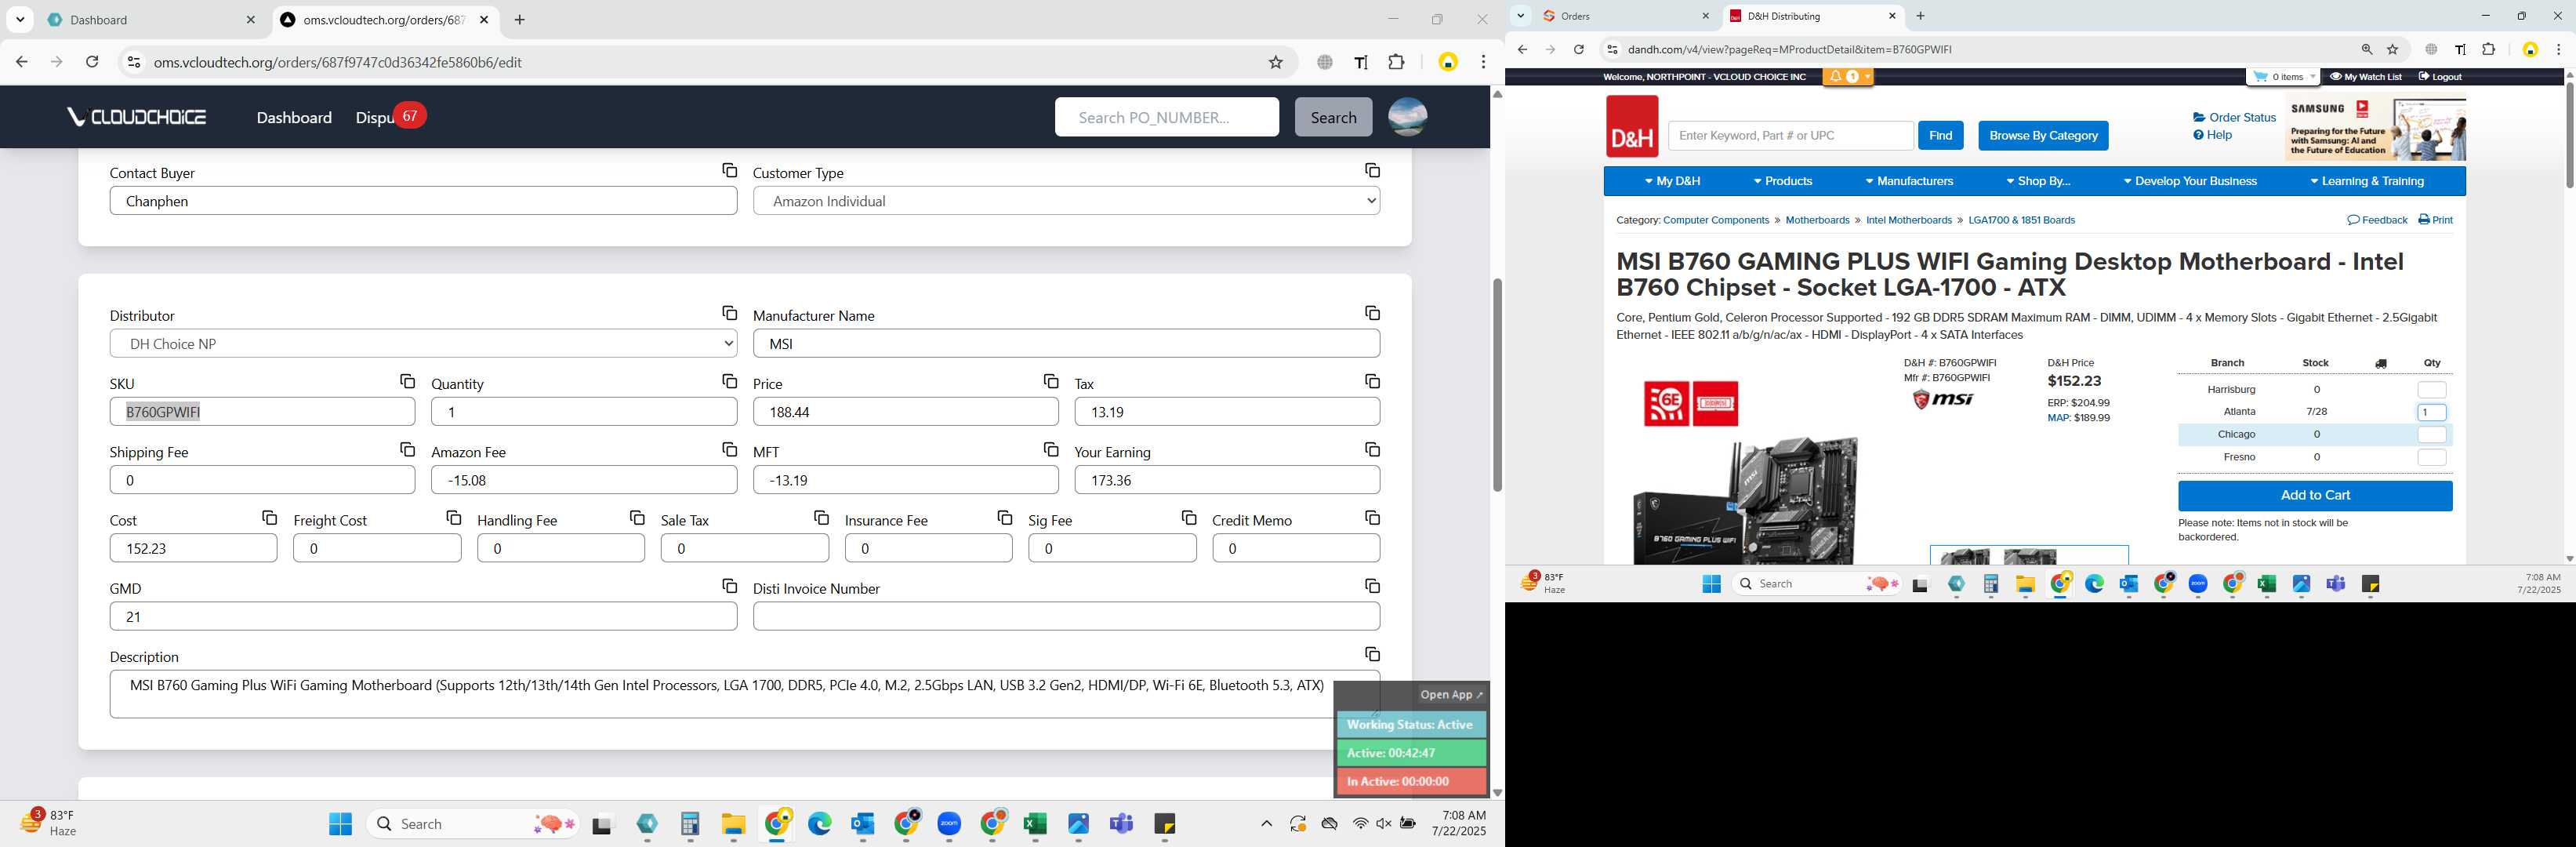Copy the Your Earning value

click(1372, 450)
